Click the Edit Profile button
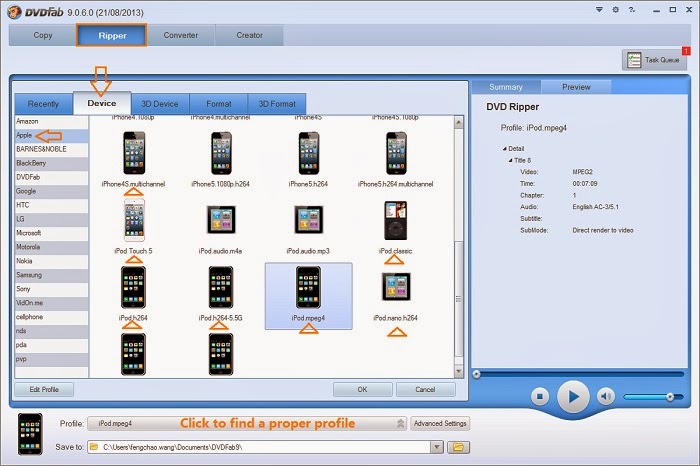The image size is (700, 466). coord(44,389)
